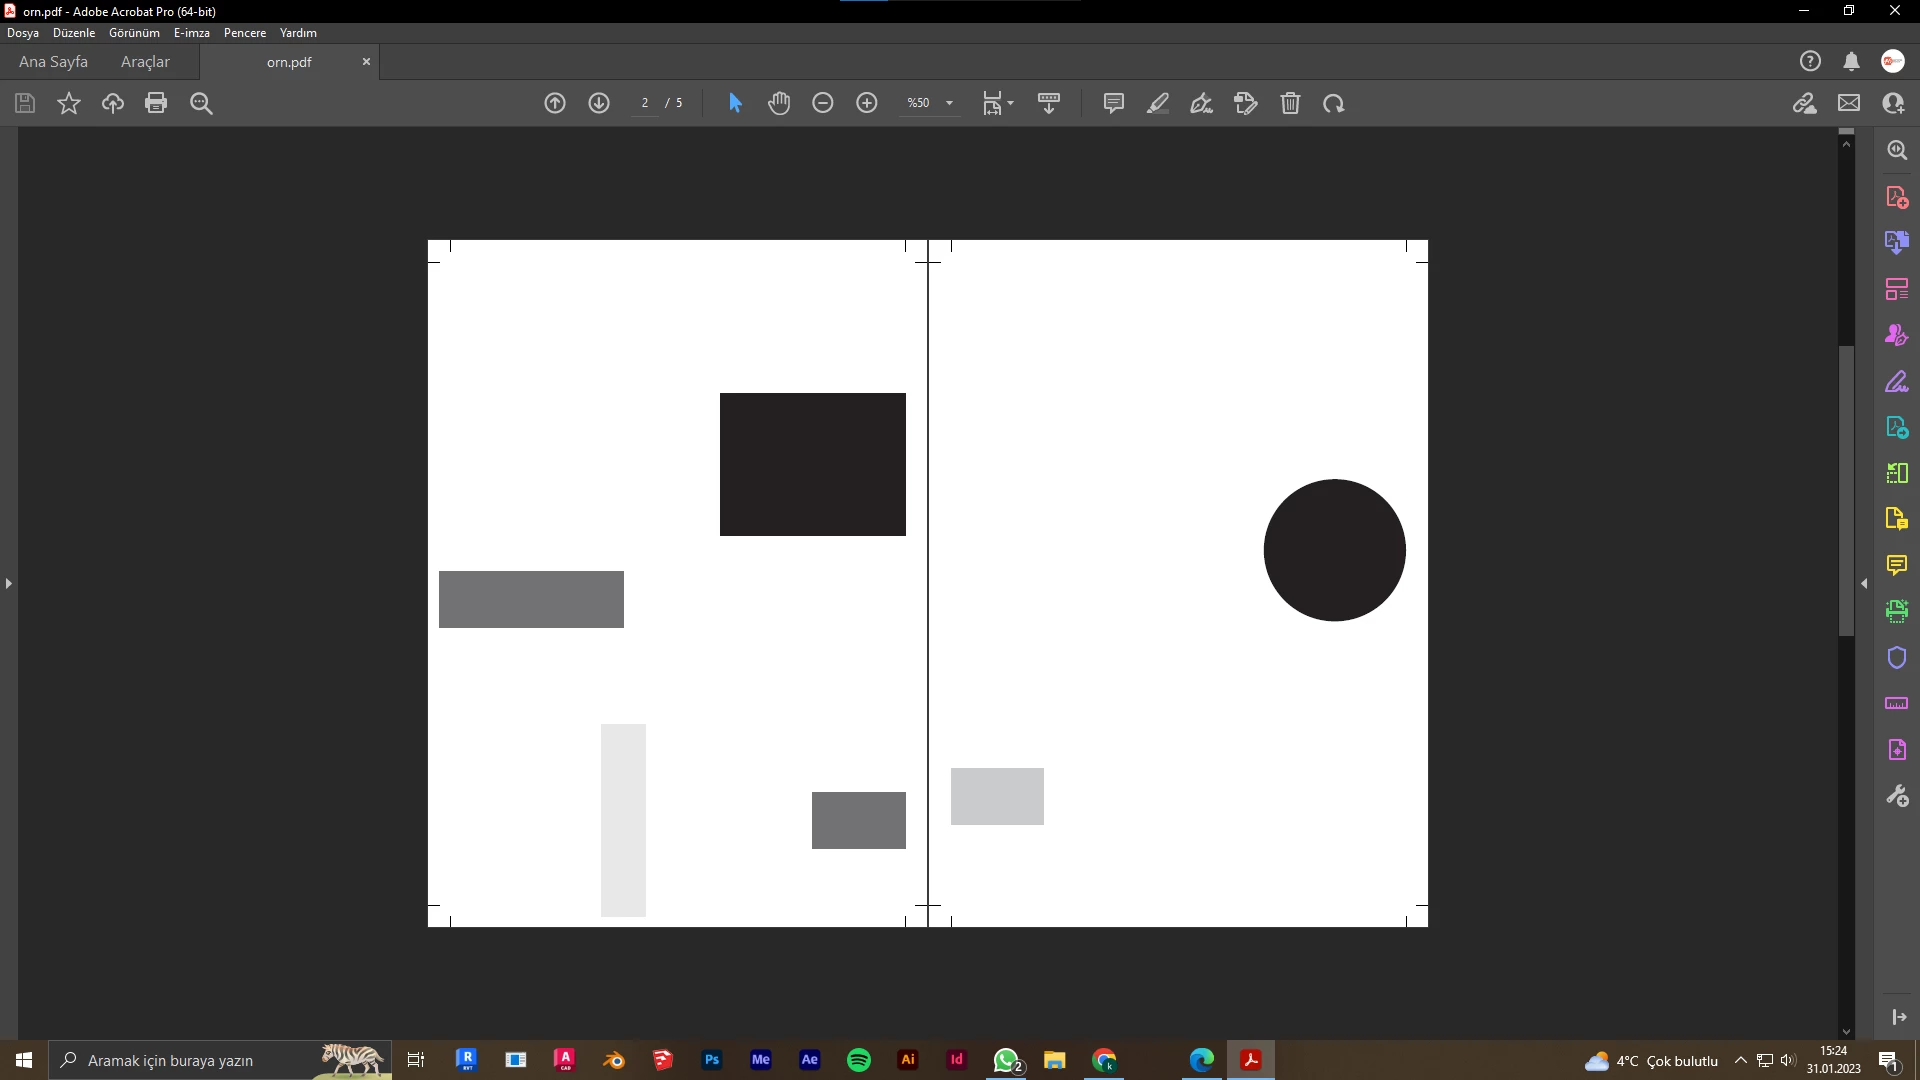This screenshot has height=1080, width=1920.
Task: Select the highlight text pen tool
Action: tap(1158, 103)
